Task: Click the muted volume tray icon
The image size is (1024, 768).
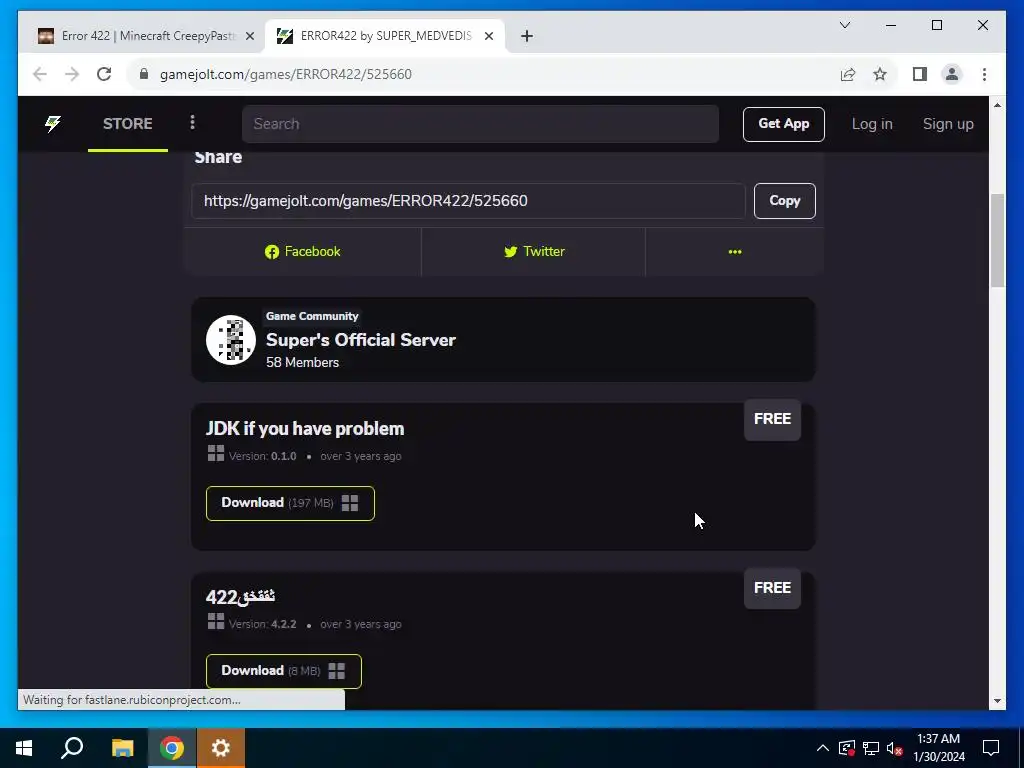Action: tap(894, 748)
